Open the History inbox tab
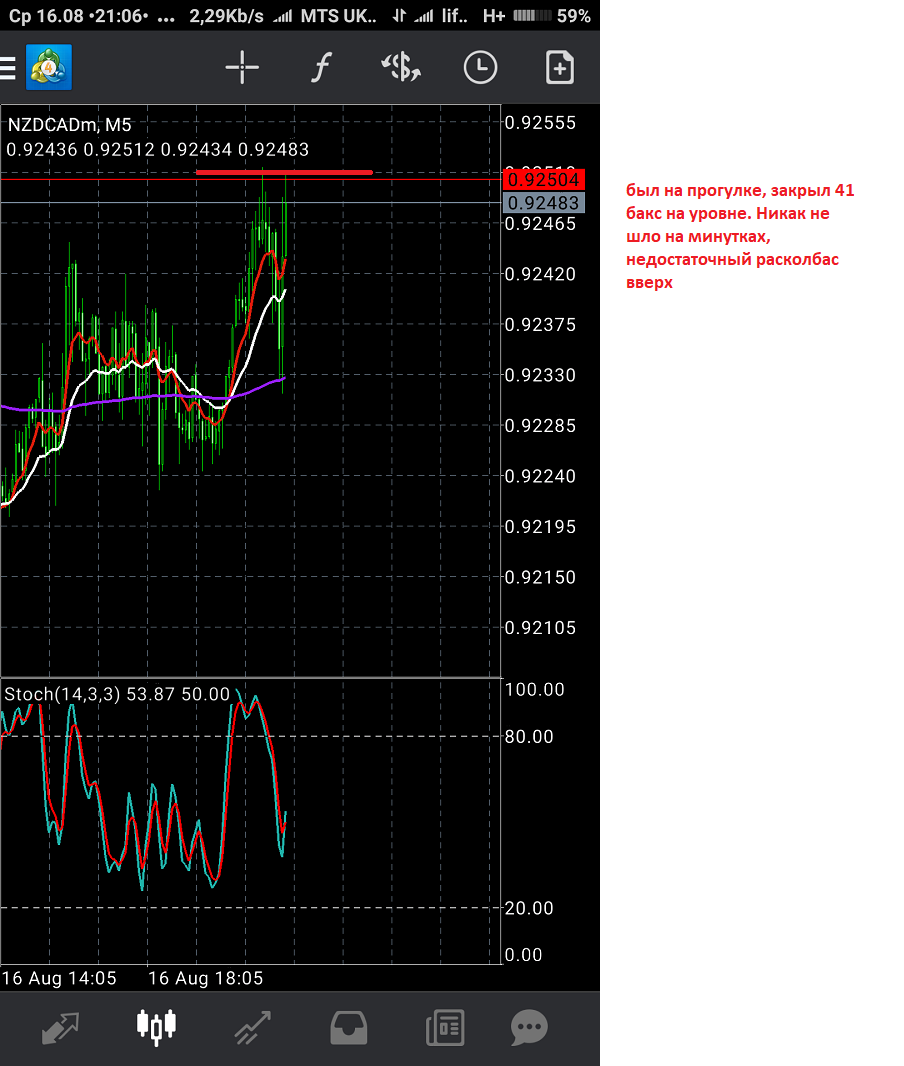Screen dimensions: 904x1066 [x=349, y=1027]
